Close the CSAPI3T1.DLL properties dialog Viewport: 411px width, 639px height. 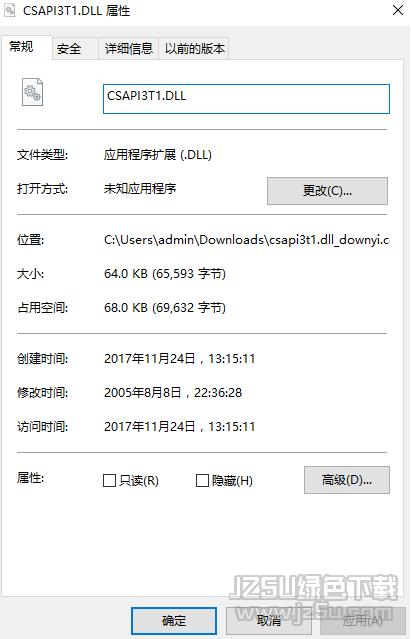click(x=398, y=10)
